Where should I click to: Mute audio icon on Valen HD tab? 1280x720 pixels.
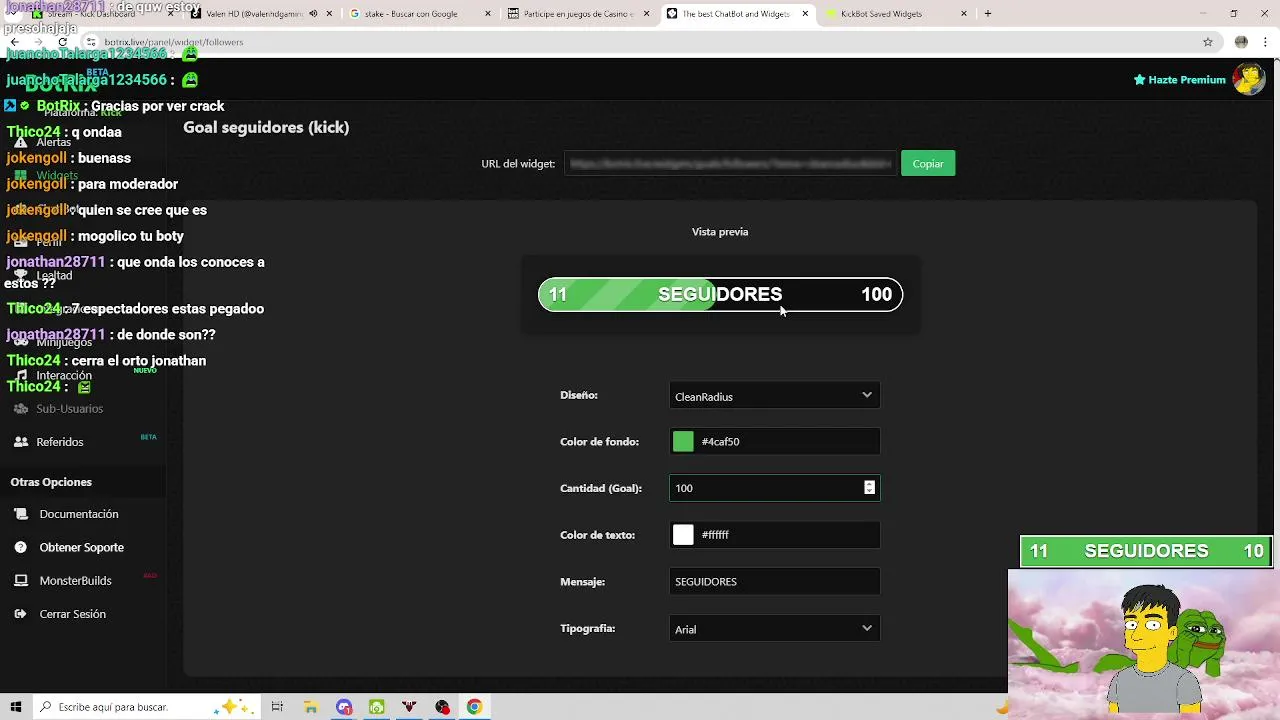tap(313, 14)
